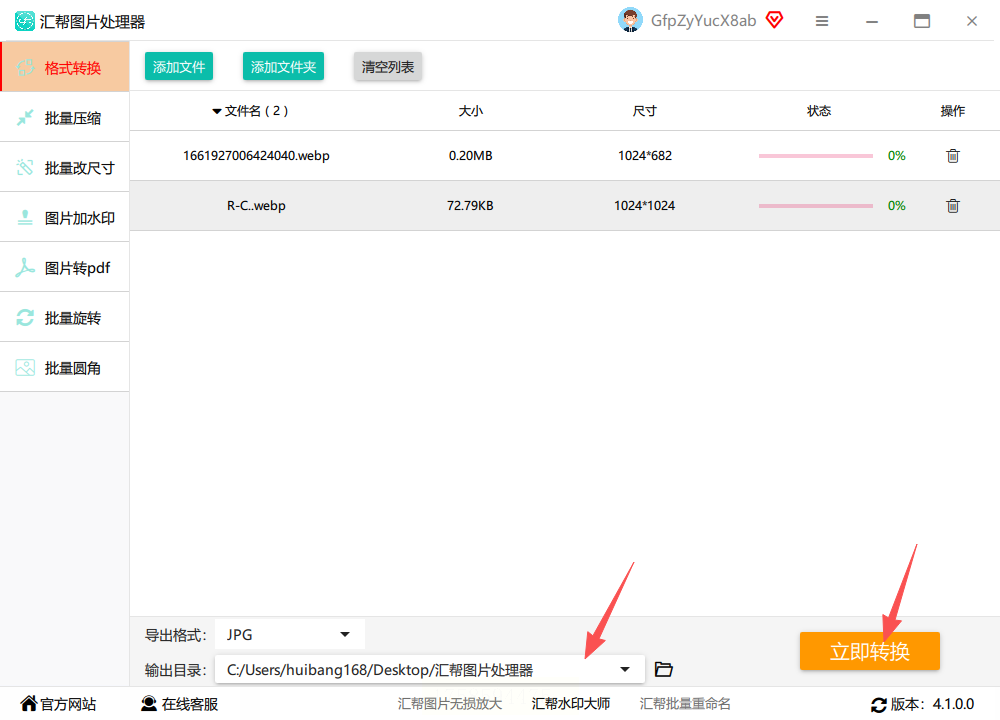Click the user avatar icon
This screenshot has height=720, width=1000.
(630, 20)
